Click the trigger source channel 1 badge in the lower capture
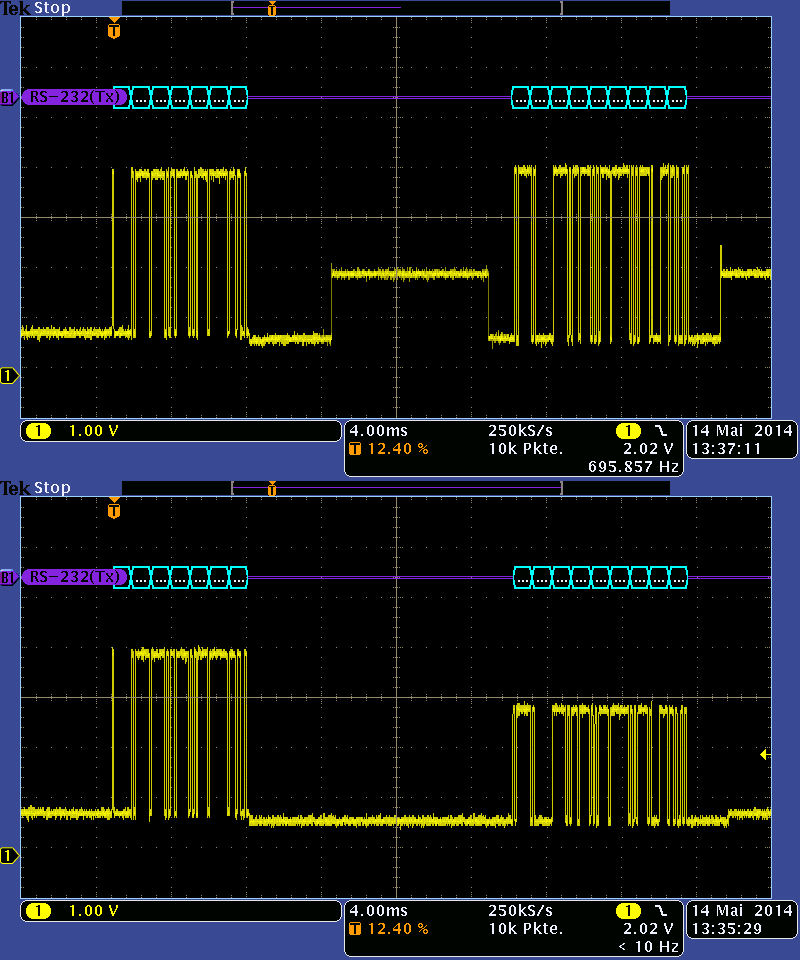Screen dimensions: 800x960 pos(628,911)
